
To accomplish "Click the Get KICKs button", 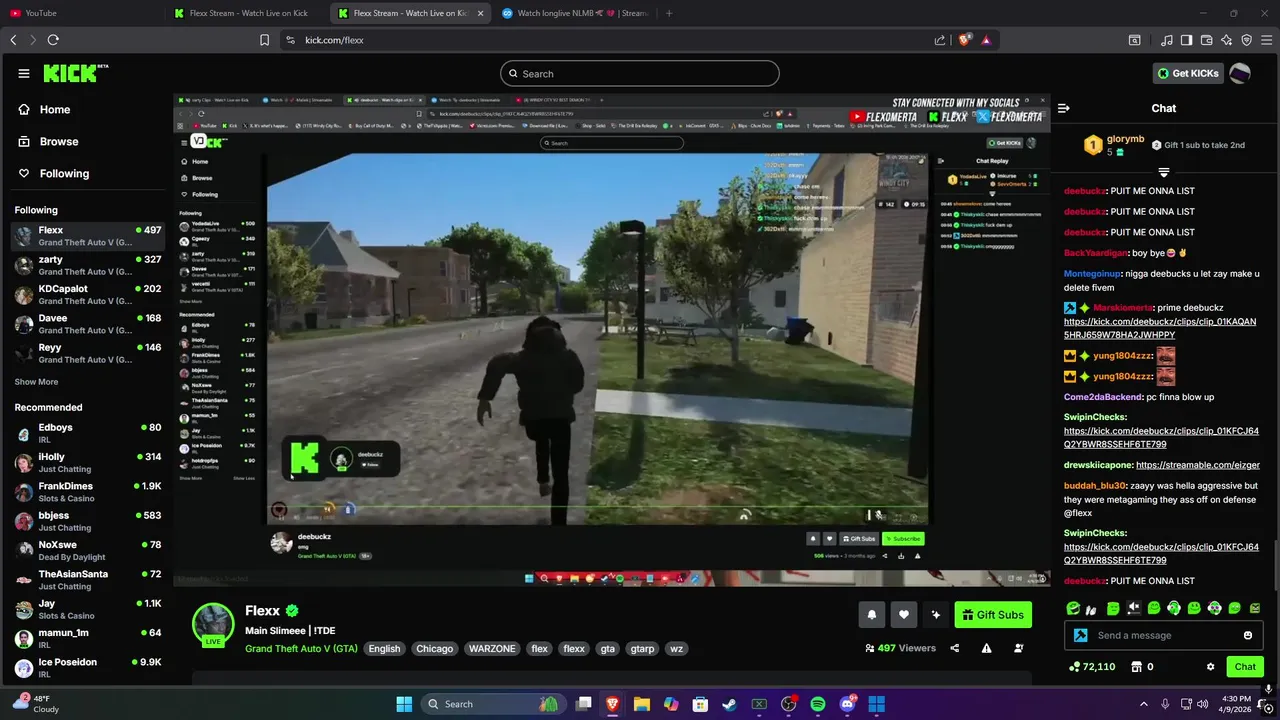I will click(1188, 73).
